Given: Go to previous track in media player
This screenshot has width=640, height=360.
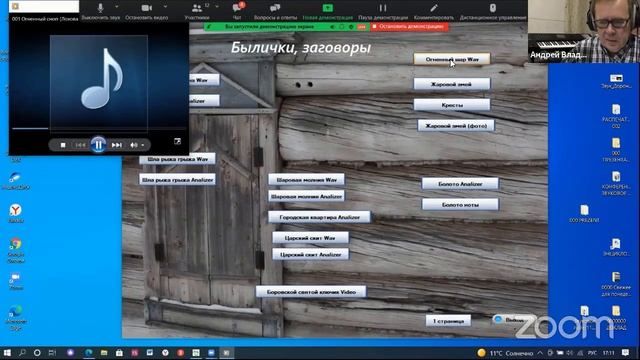Looking at the screenshot, I should (x=80, y=145).
